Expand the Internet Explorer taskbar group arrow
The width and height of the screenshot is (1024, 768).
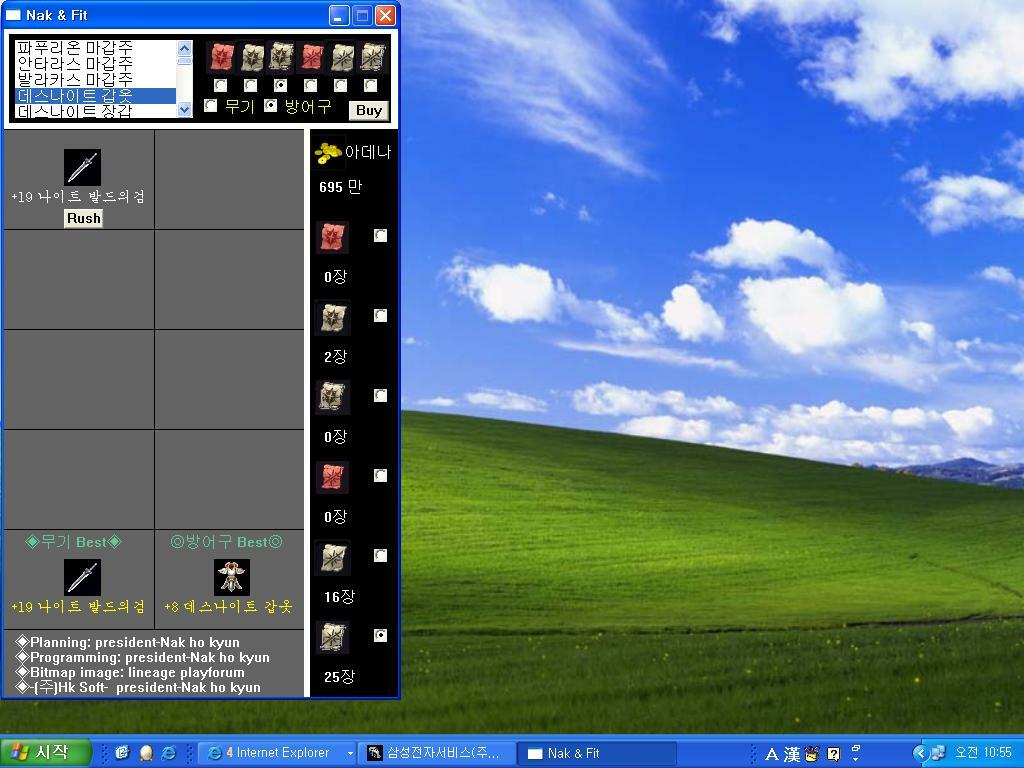(350, 753)
